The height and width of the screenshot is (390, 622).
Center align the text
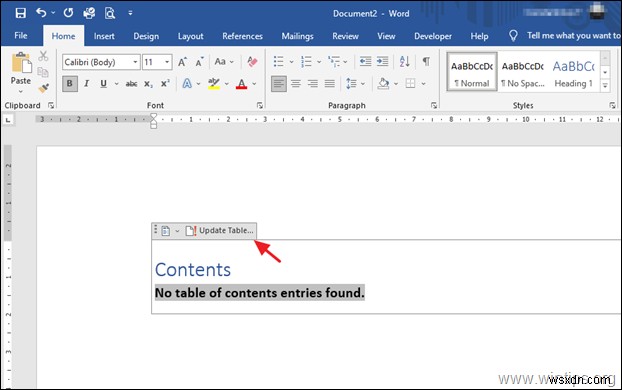point(296,84)
